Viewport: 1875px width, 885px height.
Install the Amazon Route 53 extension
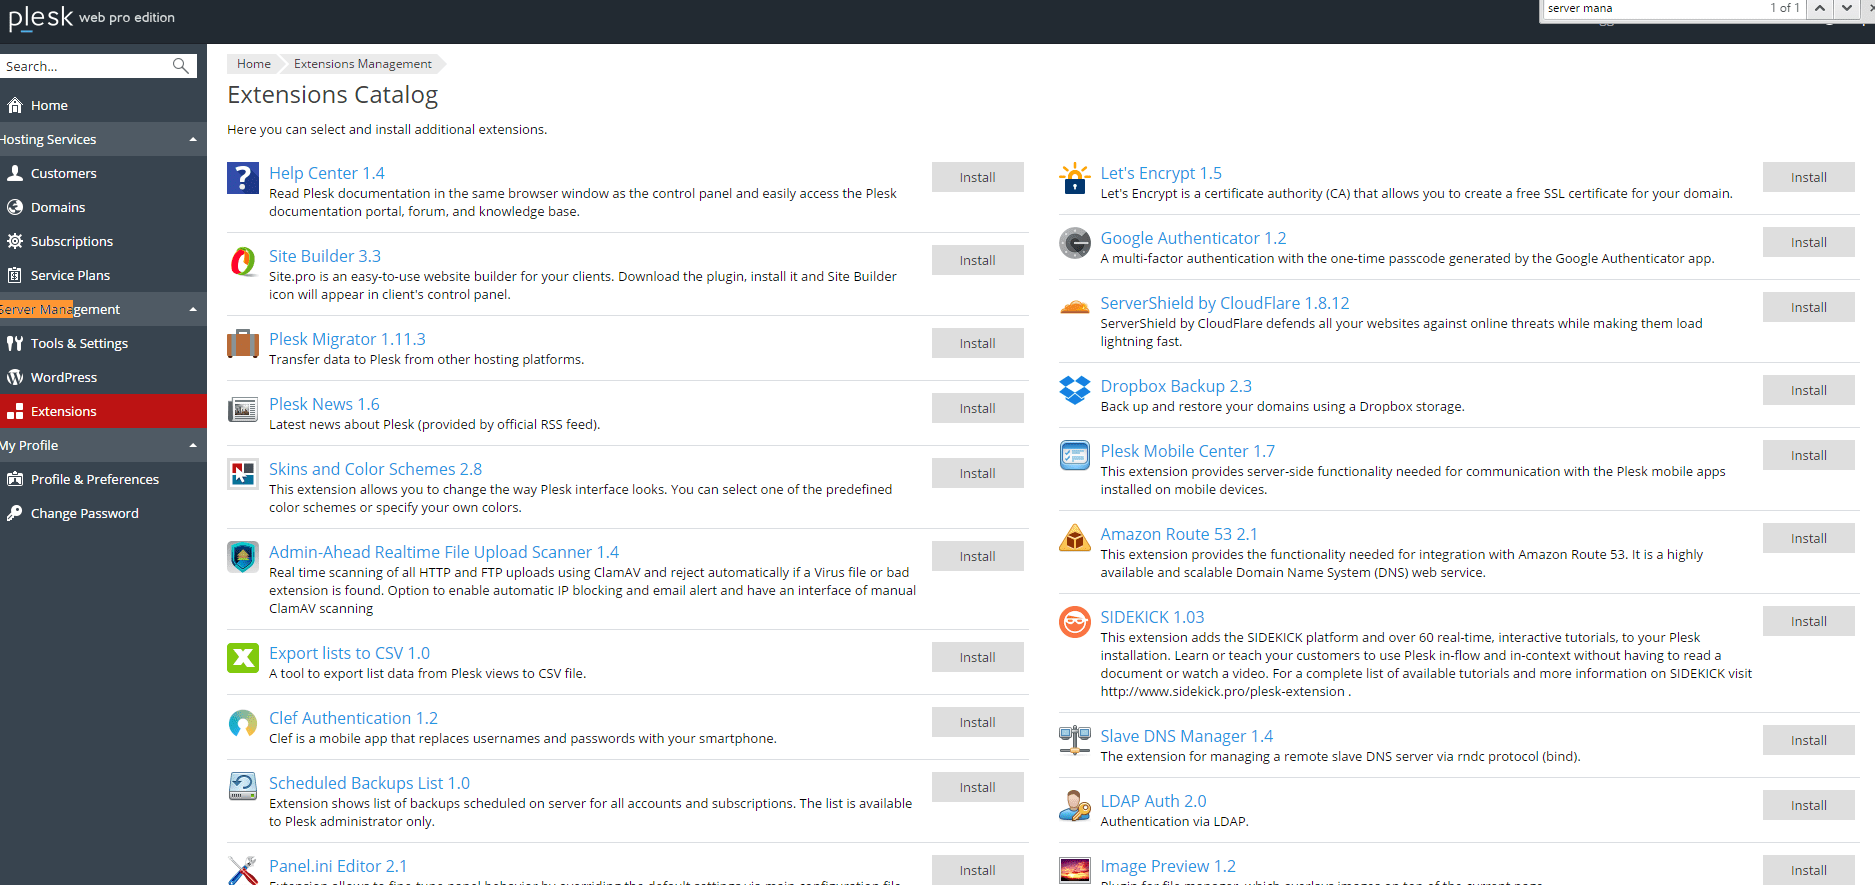click(1808, 538)
